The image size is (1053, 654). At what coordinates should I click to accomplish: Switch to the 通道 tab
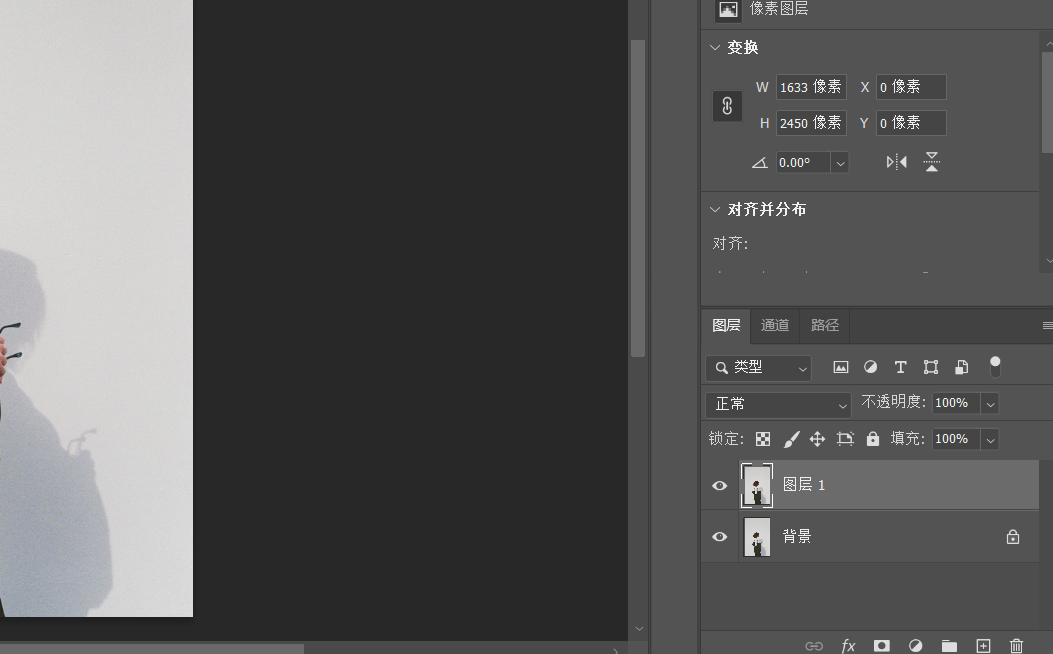(775, 326)
